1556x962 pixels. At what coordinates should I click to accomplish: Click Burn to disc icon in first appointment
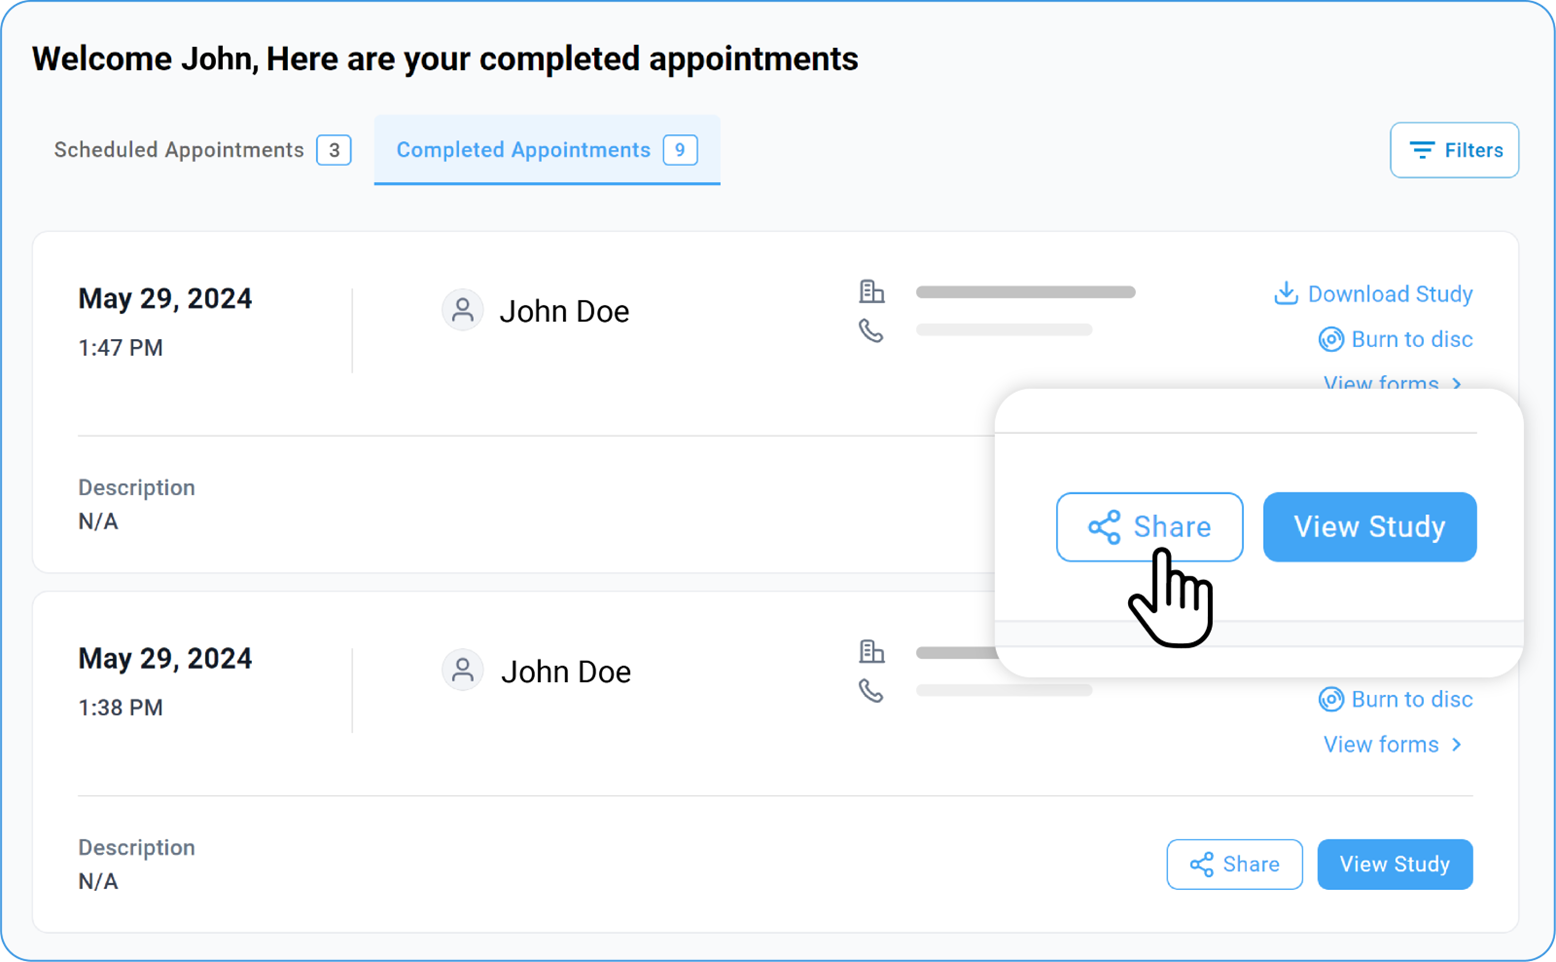1331,339
